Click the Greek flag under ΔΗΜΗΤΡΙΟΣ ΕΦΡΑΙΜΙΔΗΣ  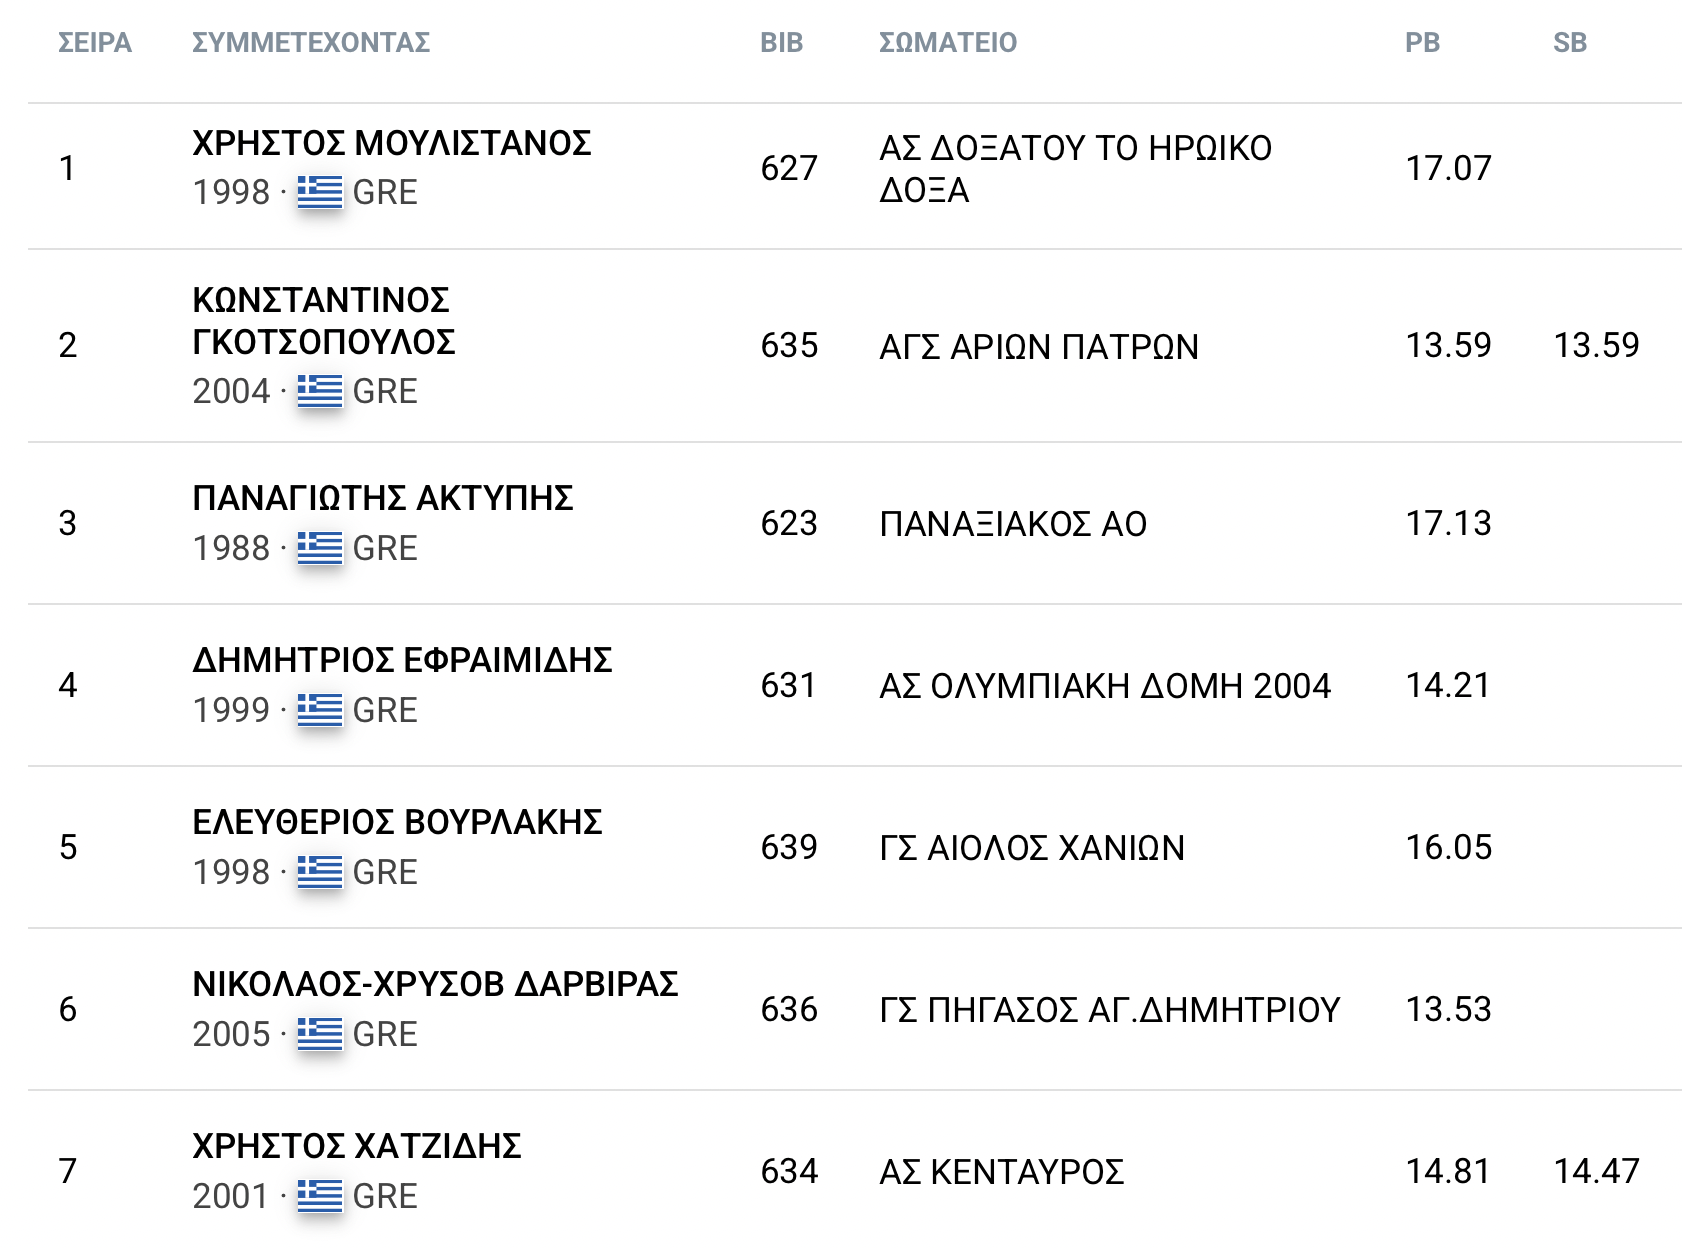[x=320, y=710]
